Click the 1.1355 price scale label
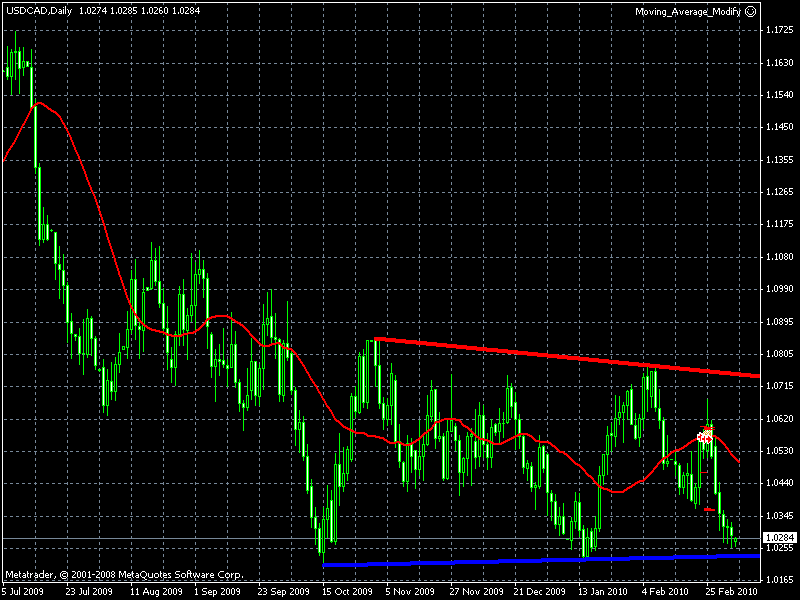The width and height of the screenshot is (800, 600). [x=780, y=160]
